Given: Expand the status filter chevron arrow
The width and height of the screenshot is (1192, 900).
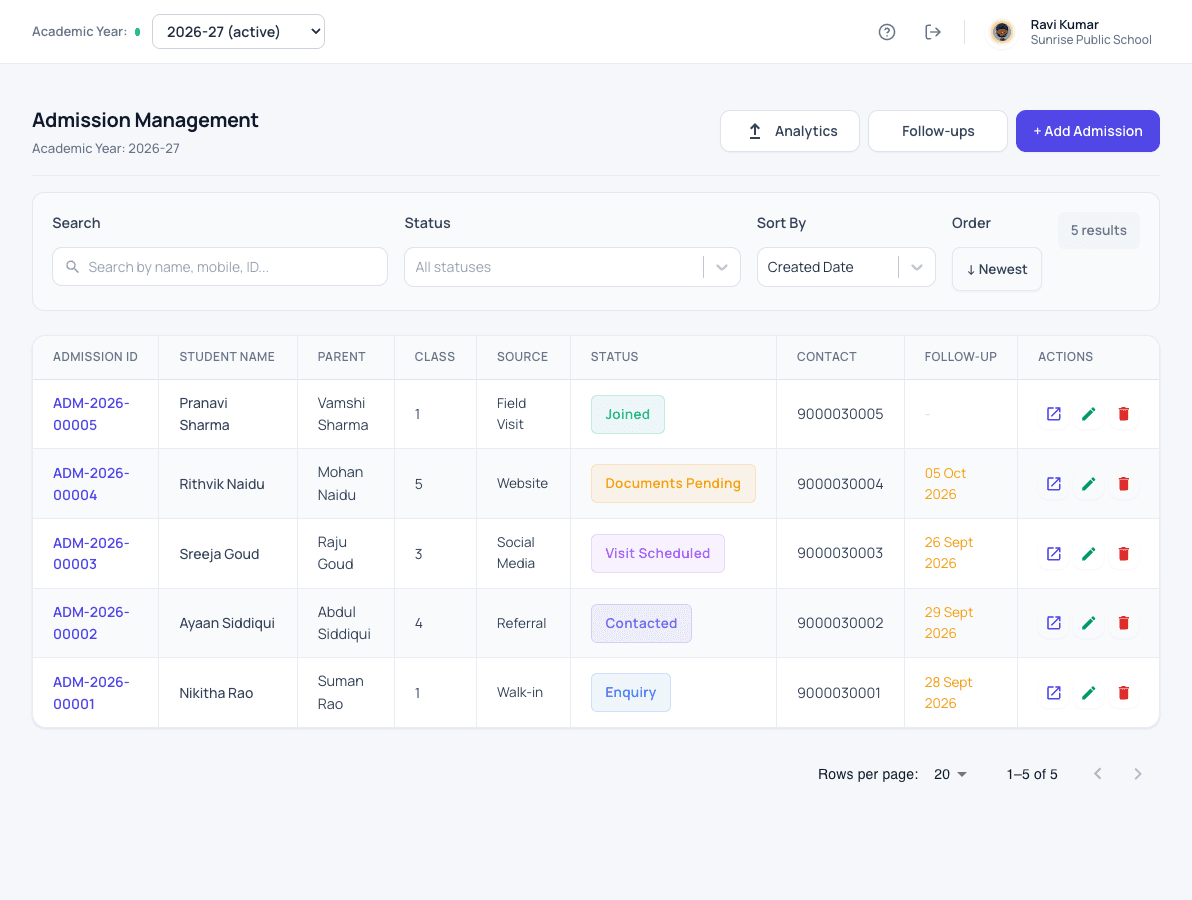Looking at the screenshot, I should pyautogui.click(x=722, y=267).
